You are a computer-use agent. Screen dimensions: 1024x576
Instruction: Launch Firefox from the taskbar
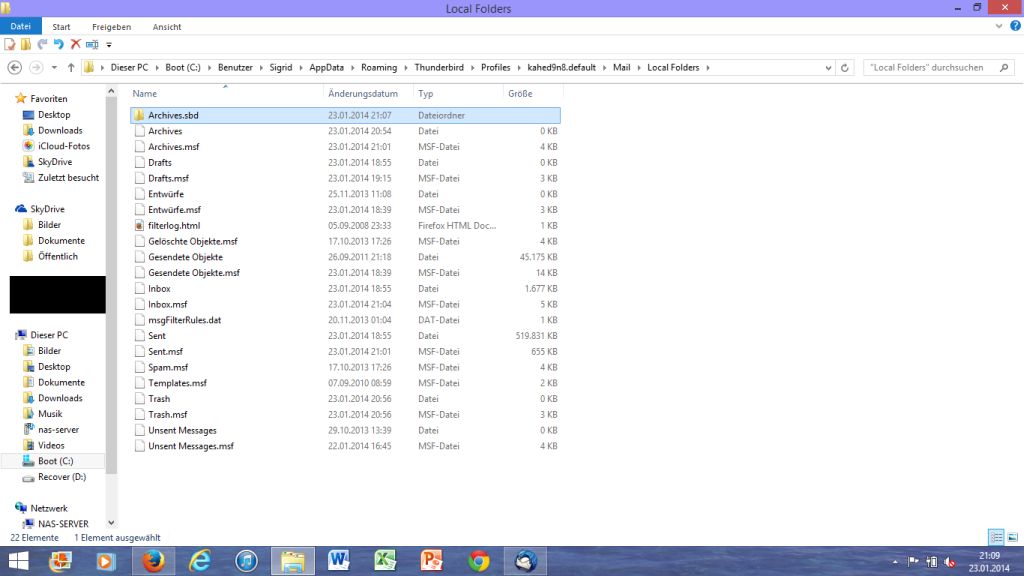(153, 561)
